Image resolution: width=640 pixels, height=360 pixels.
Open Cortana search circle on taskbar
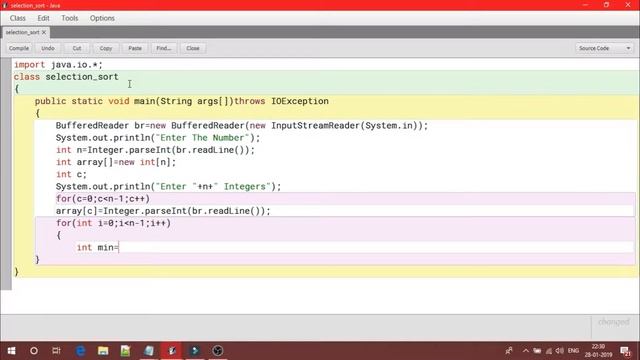click(x=34, y=351)
